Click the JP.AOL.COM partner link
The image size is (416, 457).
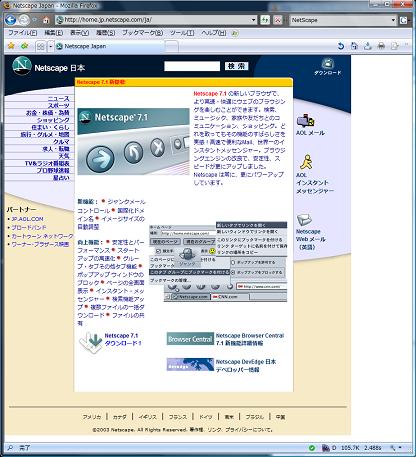click(x=27, y=219)
